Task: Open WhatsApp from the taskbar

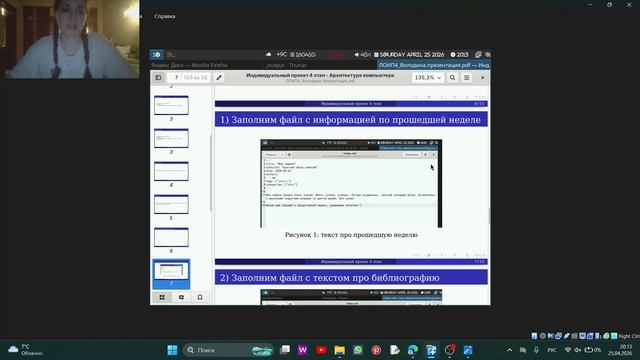Action: 358,350
